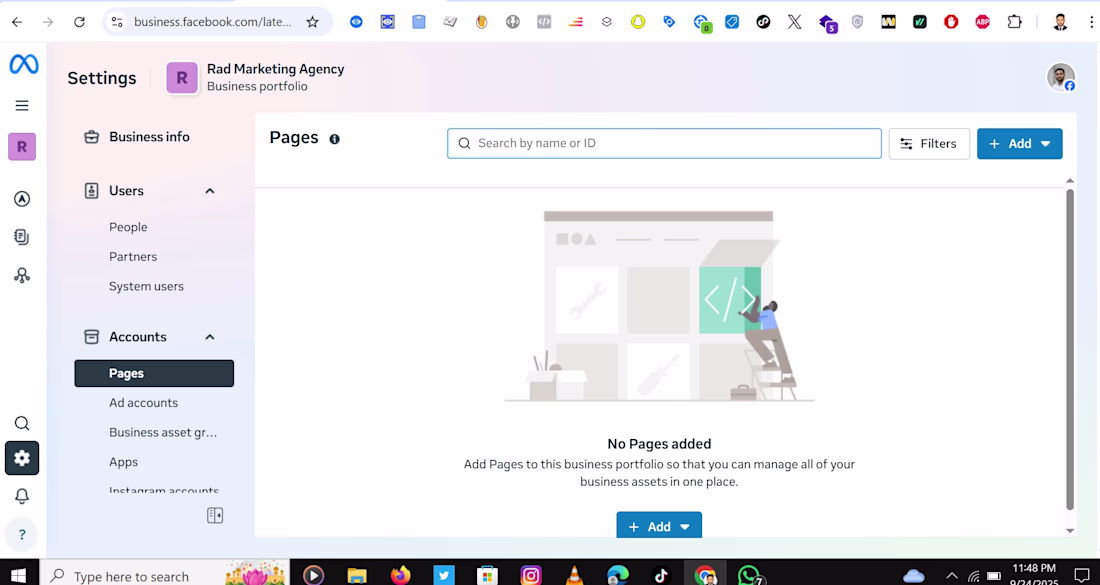Image resolution: width=1100 pixels, height=585 pixels.
Task: Open the compass navigation icon in left rail
Action: [x=22, y=199]
